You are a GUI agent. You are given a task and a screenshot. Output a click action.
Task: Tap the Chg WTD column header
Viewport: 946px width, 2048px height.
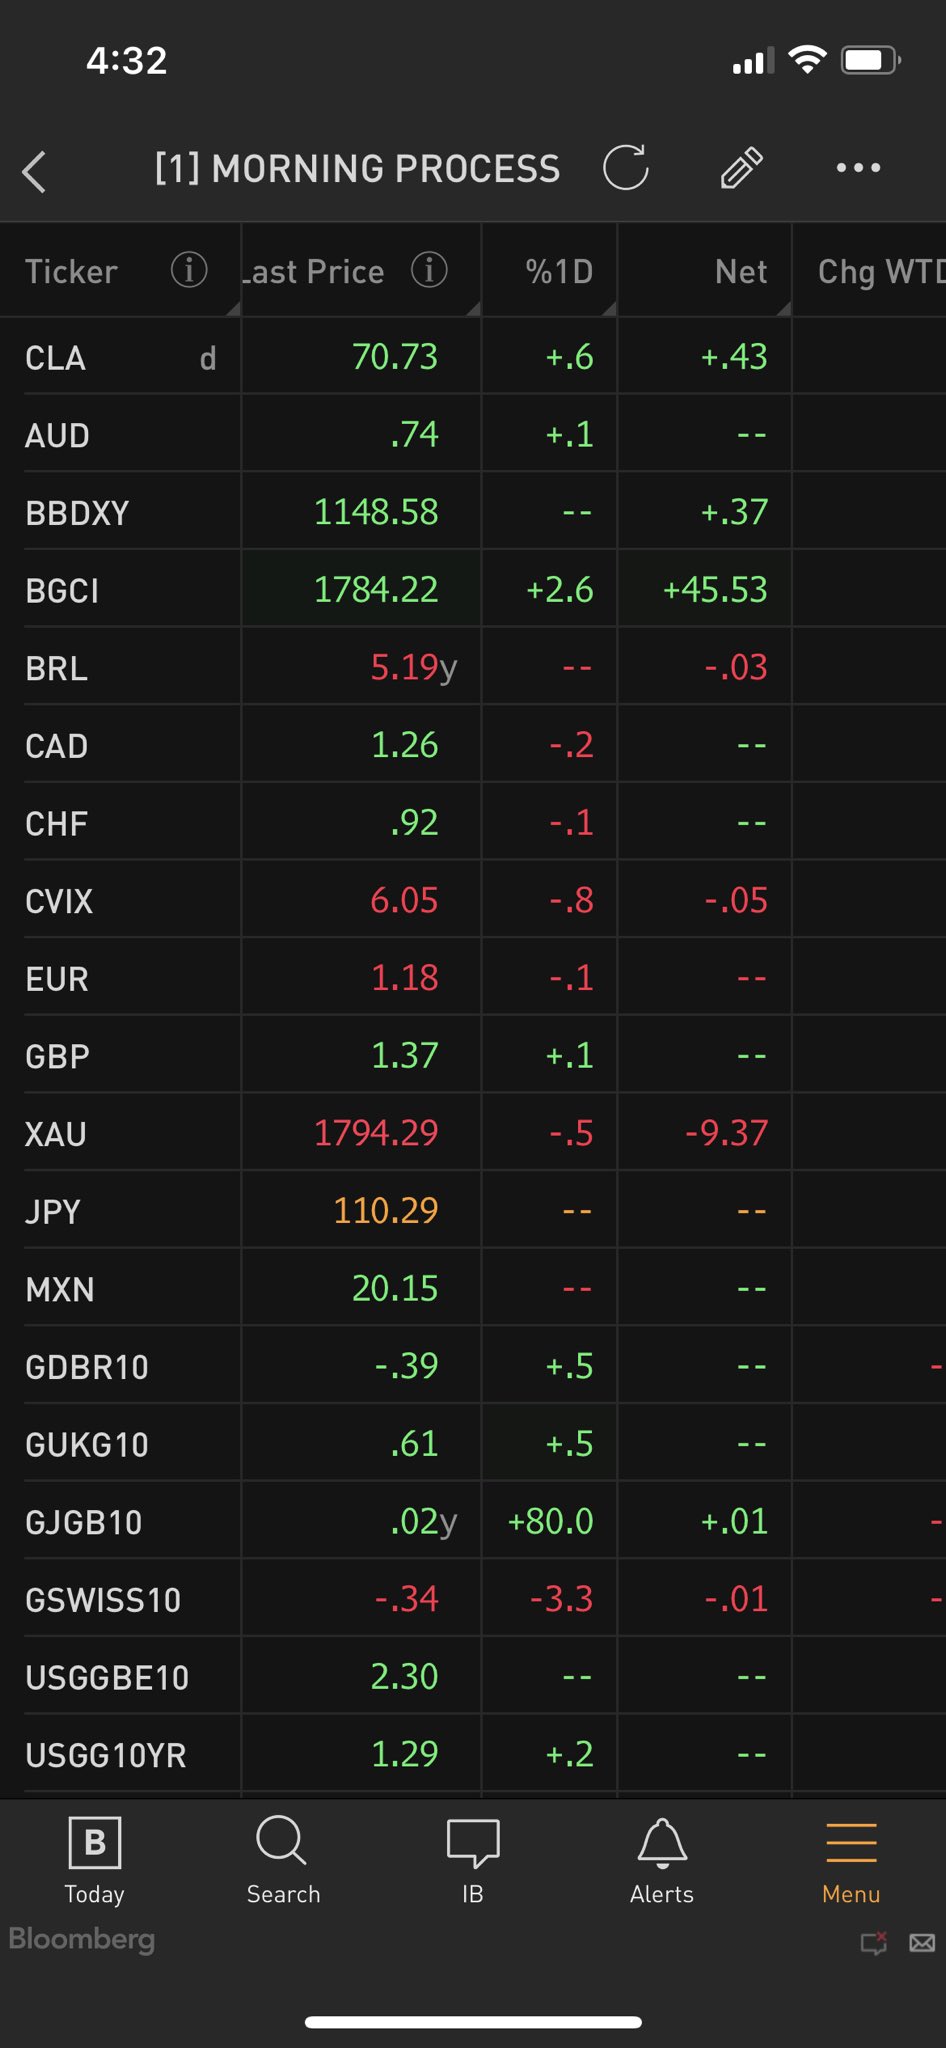pos(878,272)
